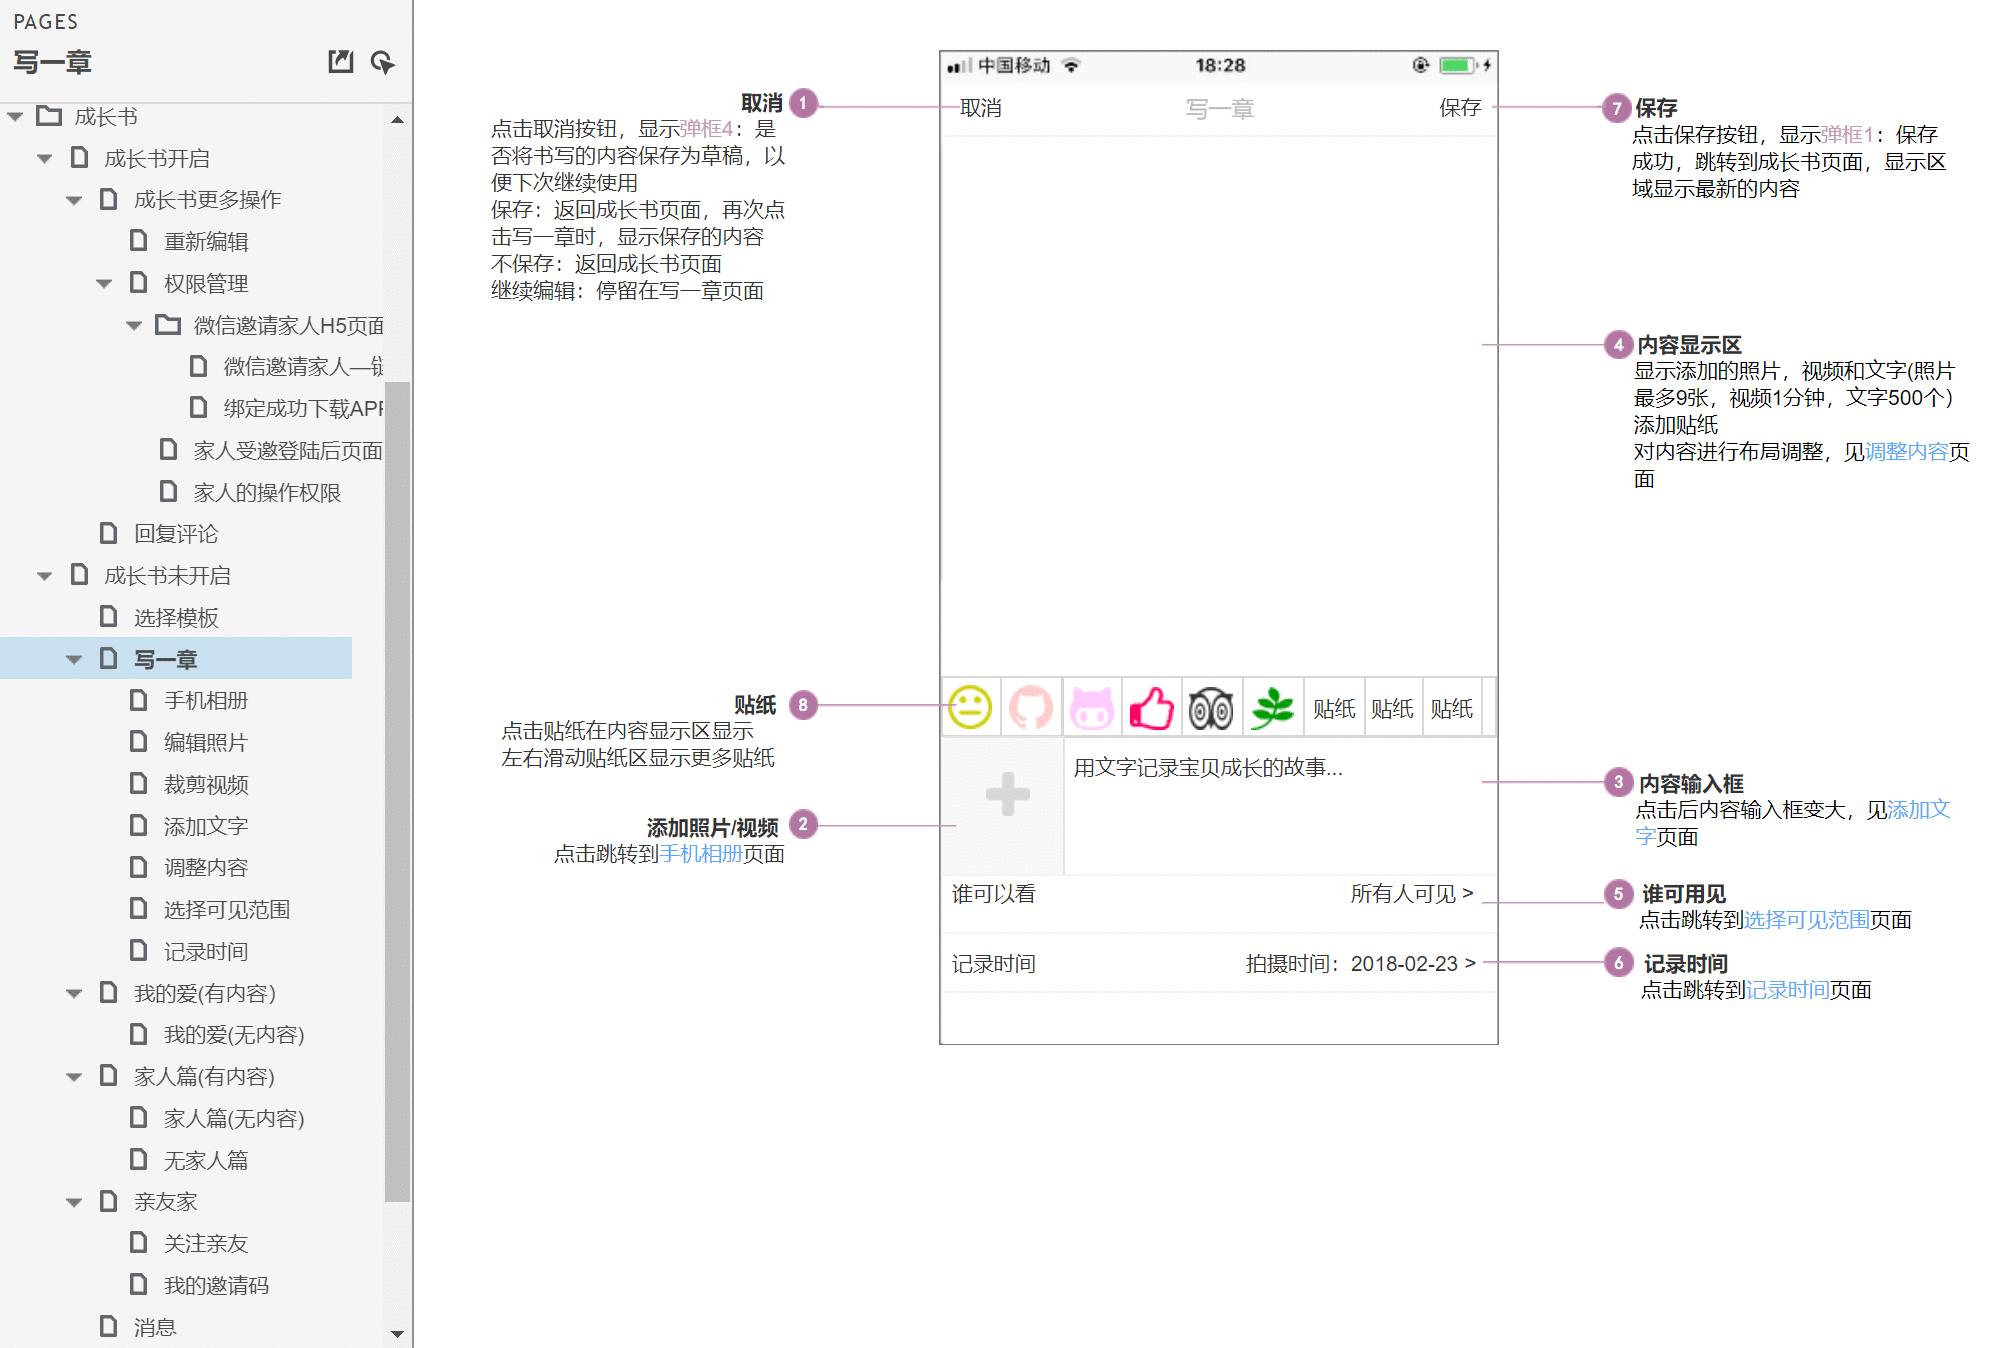The image size is (2006, 1348).
Task: Pick the green leaf sticker
Action: pyautogui.click(x=1272, y=707)
